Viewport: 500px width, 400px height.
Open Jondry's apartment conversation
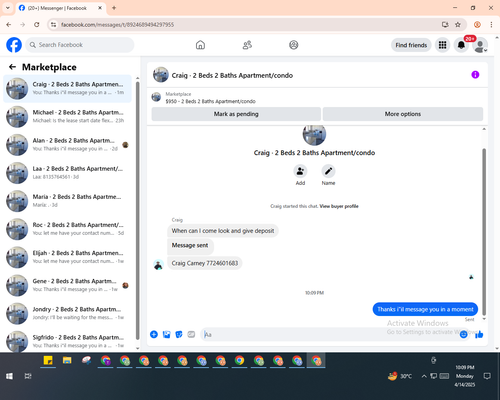pos(67,313)
